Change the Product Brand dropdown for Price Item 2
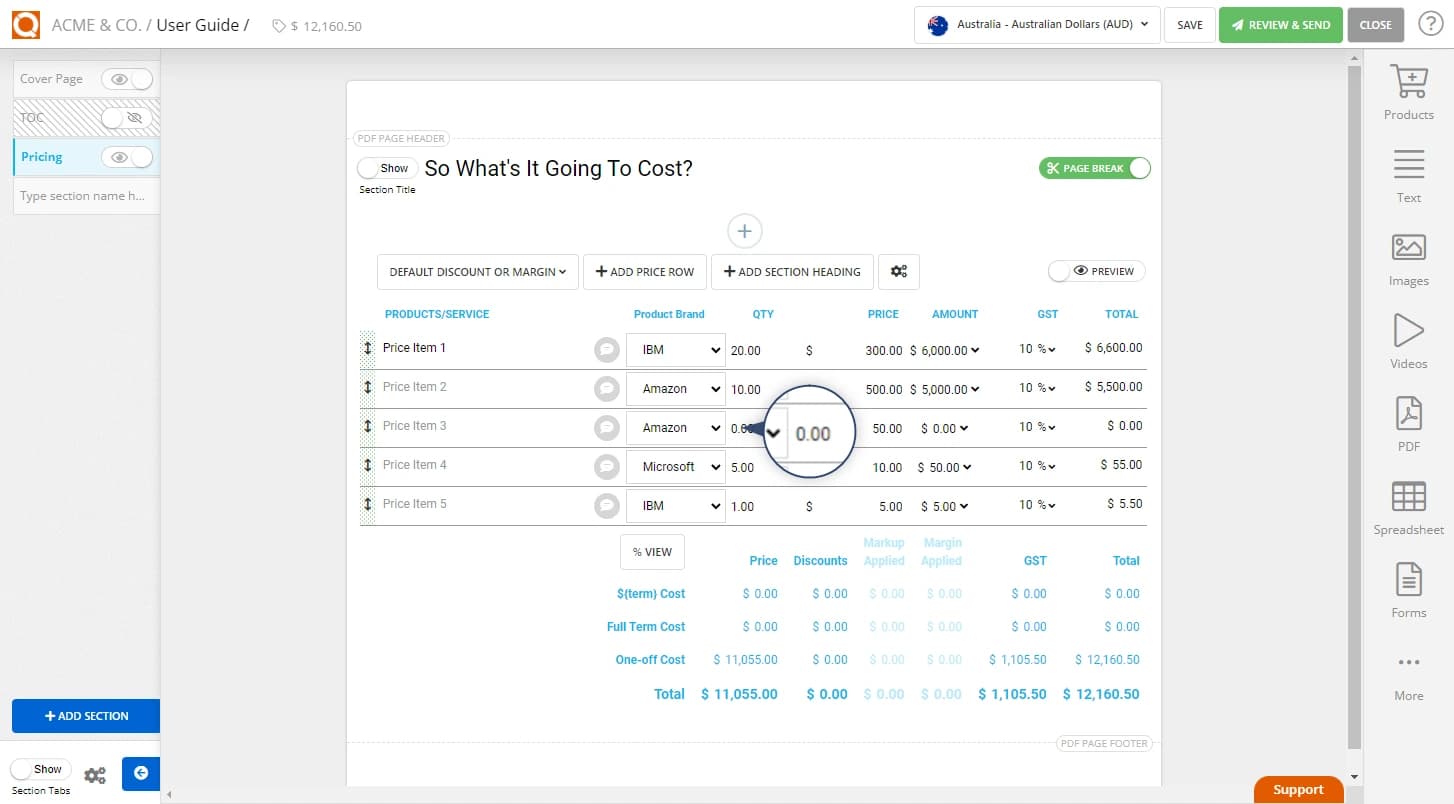The height and width of the screenshot is (804, 1454). (x=675, y=388)
